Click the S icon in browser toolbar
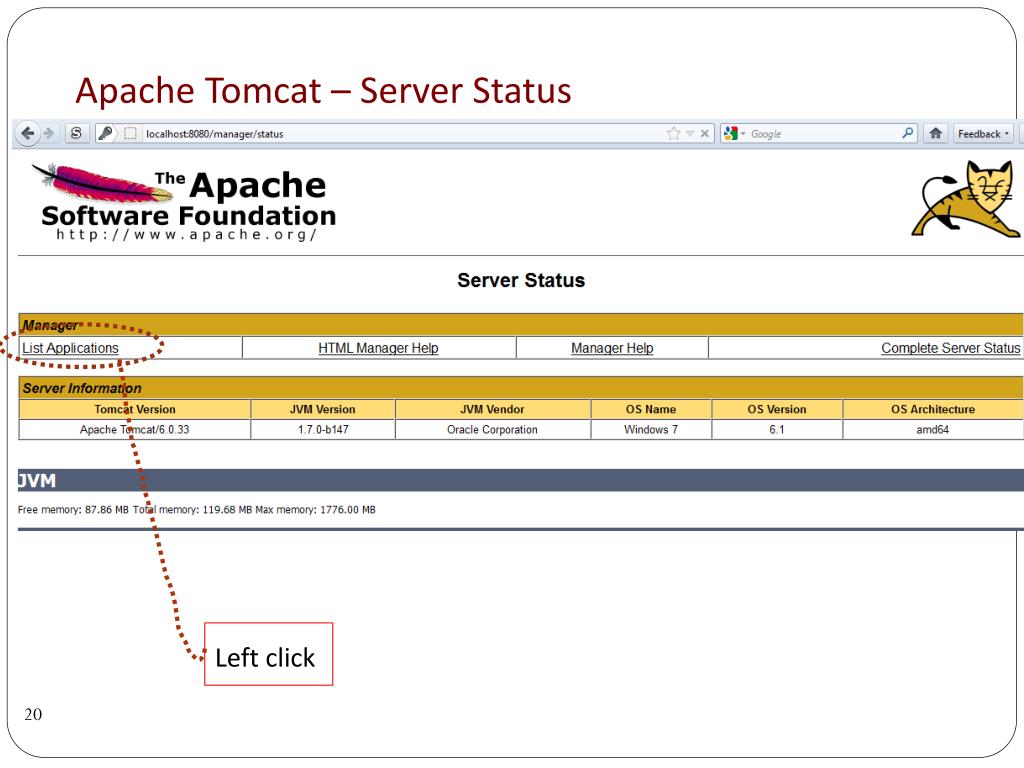The image size is (1024, 768). pos(76,133)
